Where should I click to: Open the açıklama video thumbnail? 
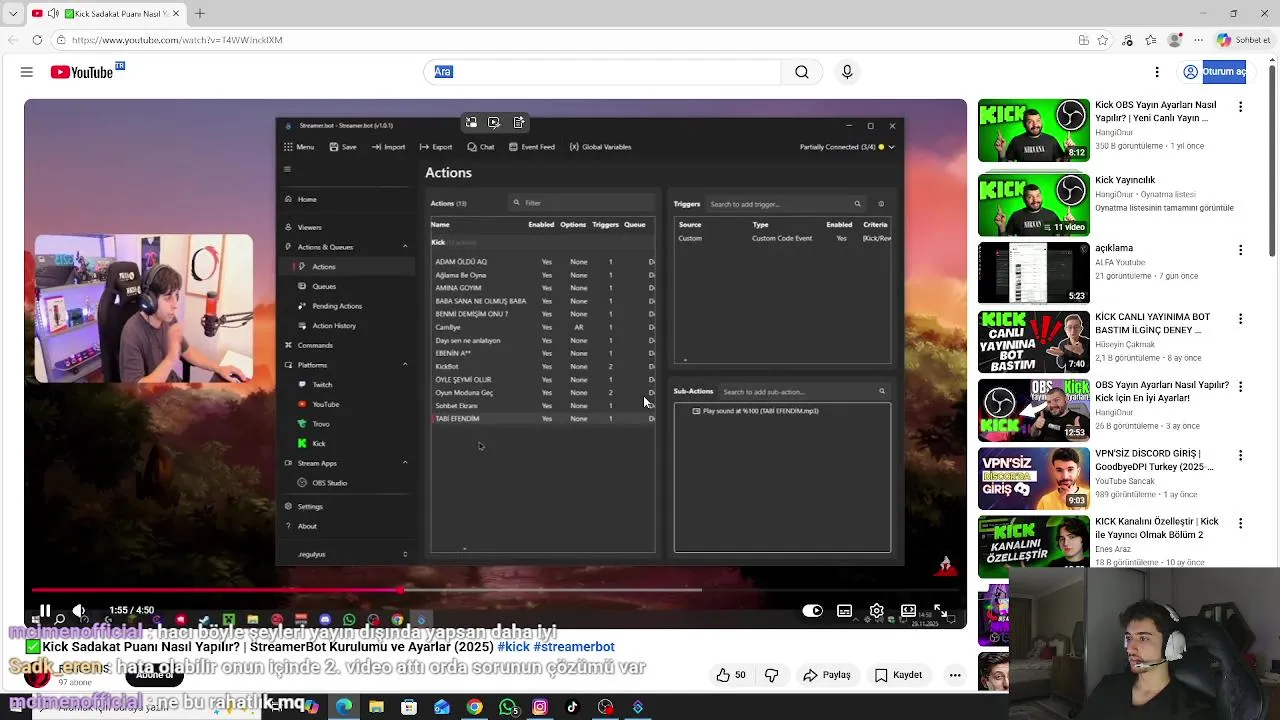[x=1033, y=273]
